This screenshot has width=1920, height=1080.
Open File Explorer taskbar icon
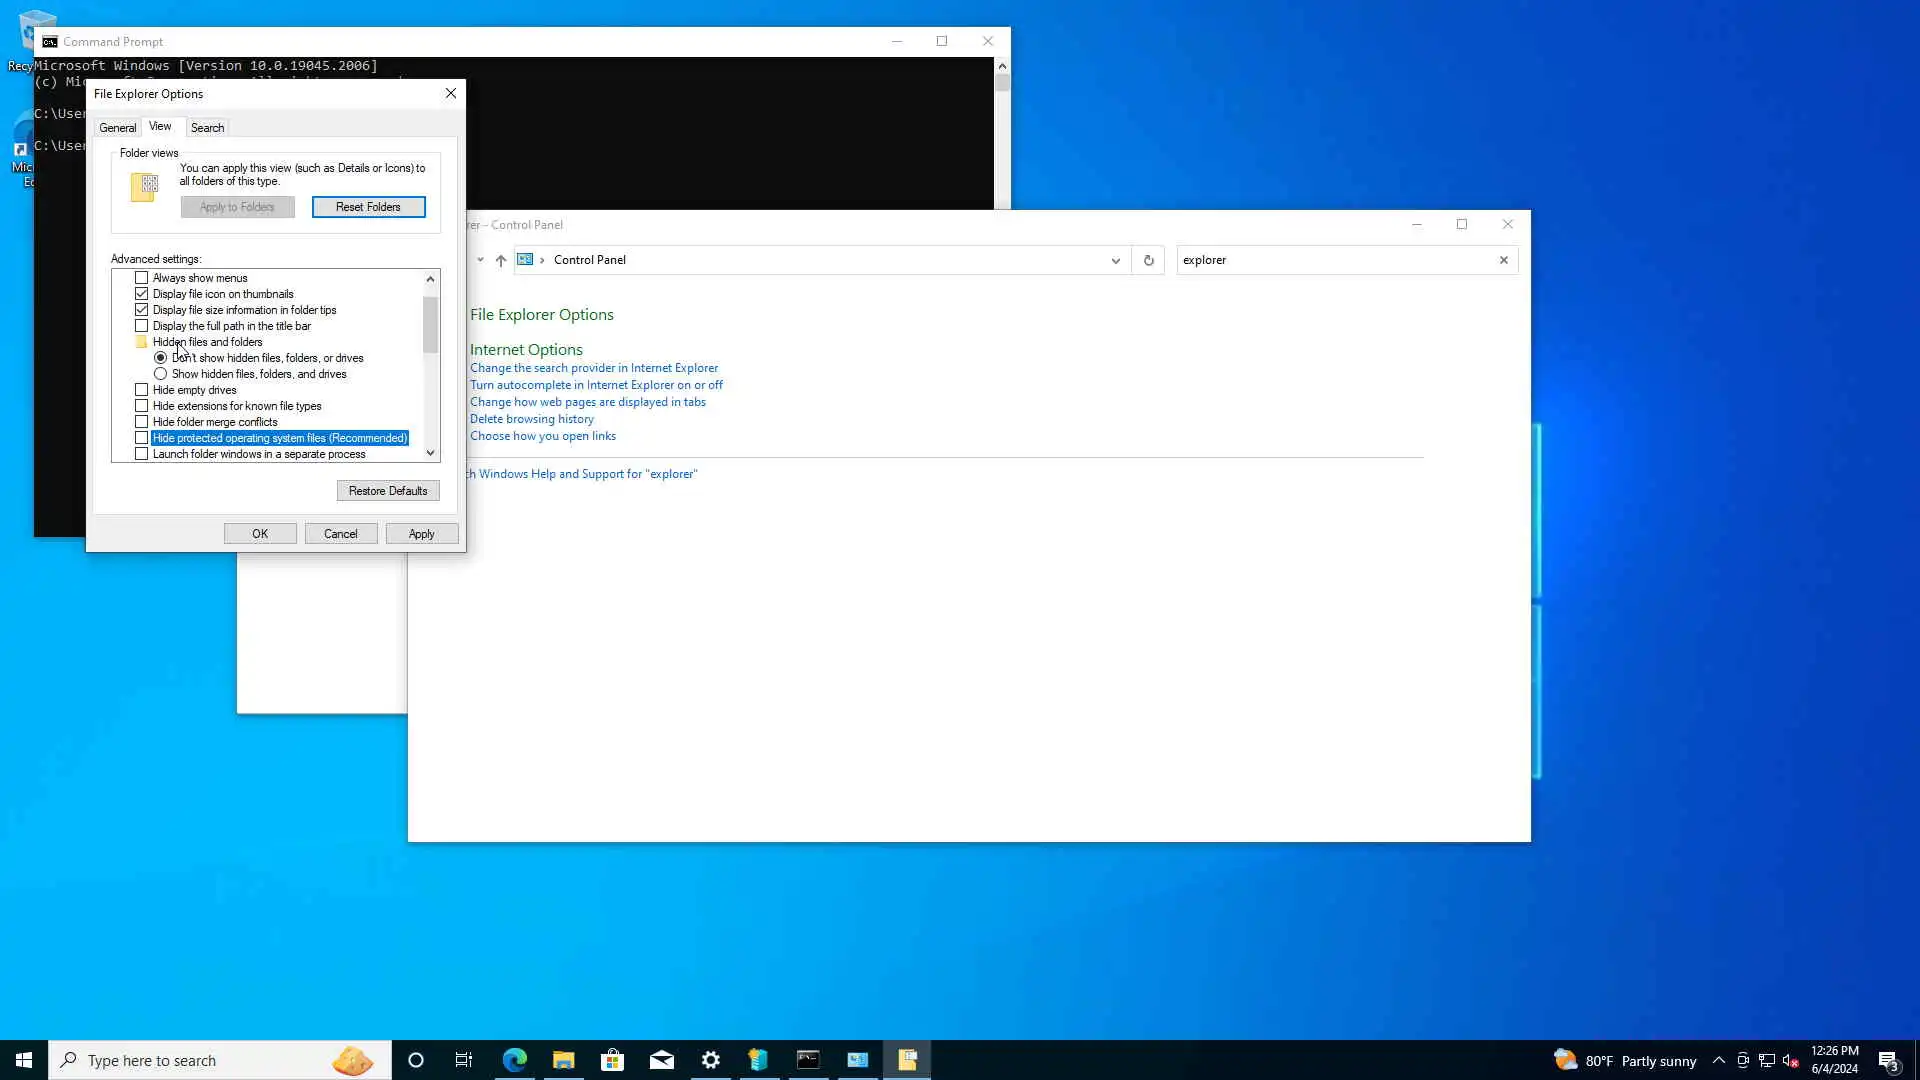[563, 1060]
